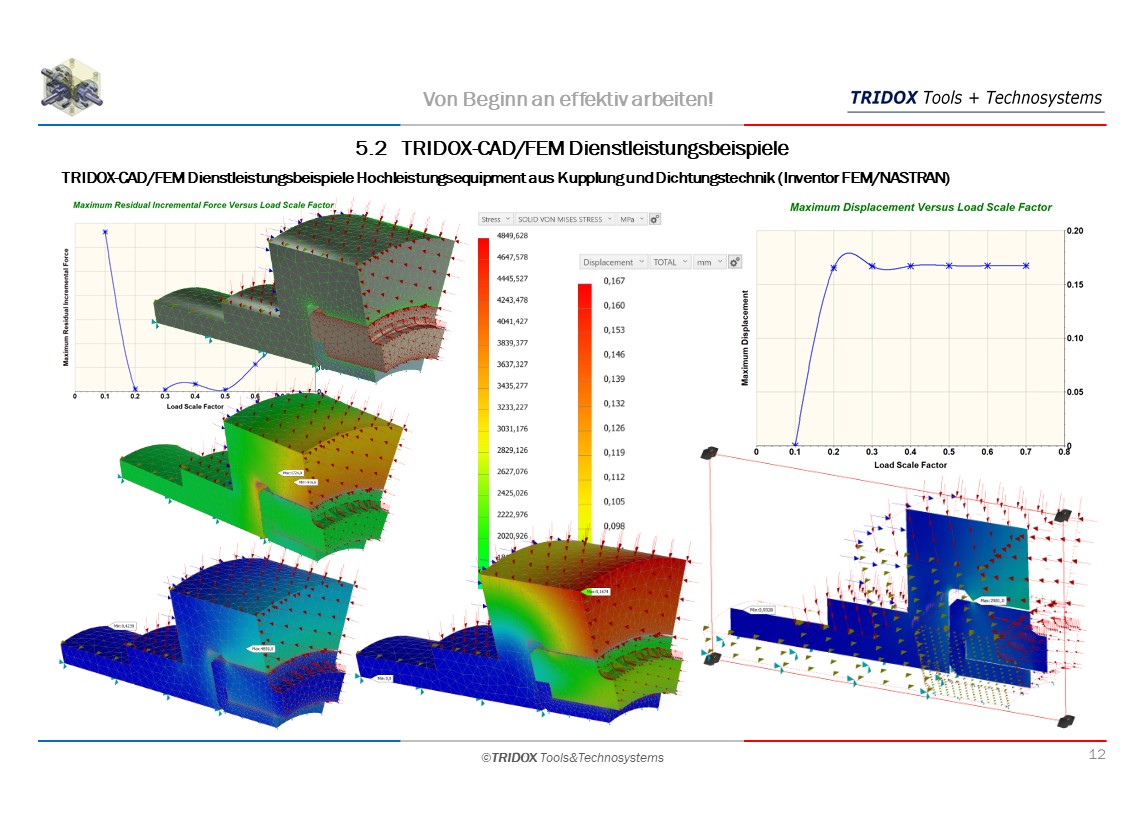Open the displacement legend settings gear
The width and height of the screenshot is (1145, 816).
(735, 262)
